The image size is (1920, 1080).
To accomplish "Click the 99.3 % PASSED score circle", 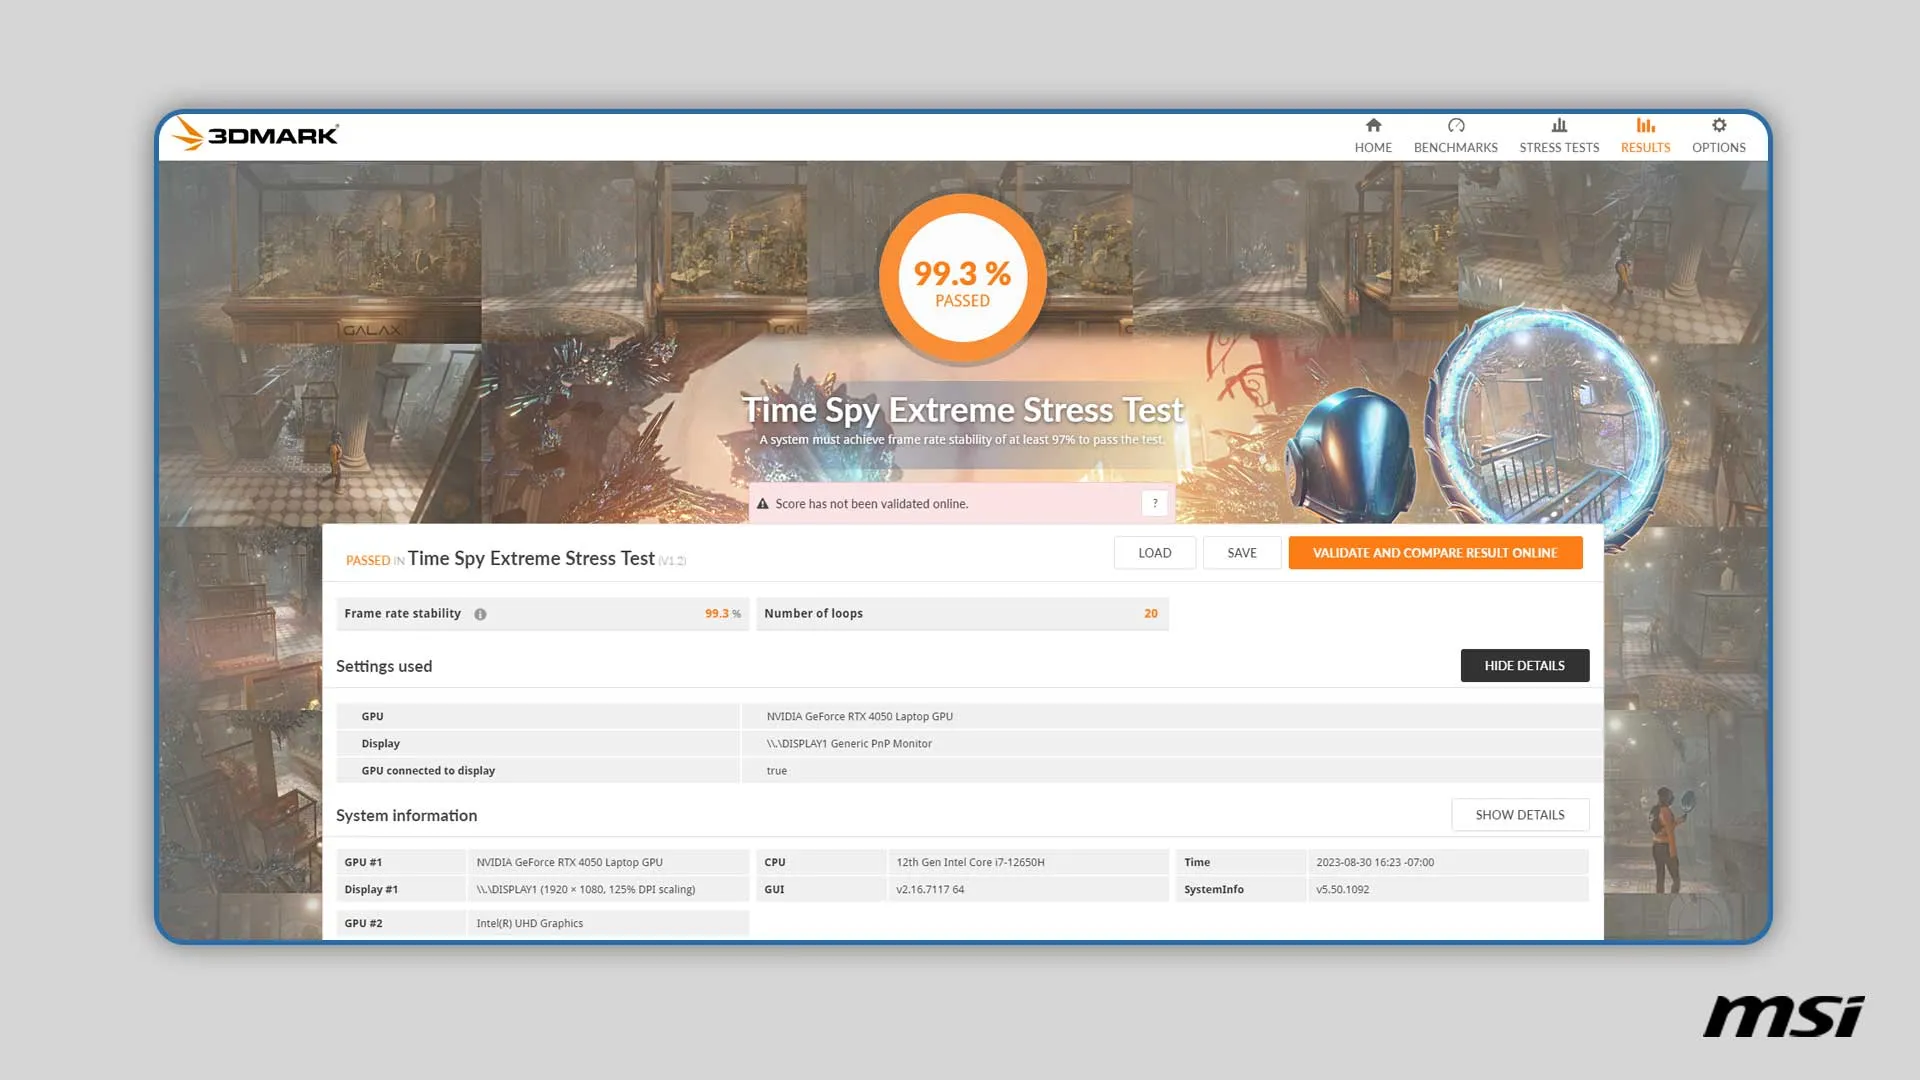I will 962,278.
